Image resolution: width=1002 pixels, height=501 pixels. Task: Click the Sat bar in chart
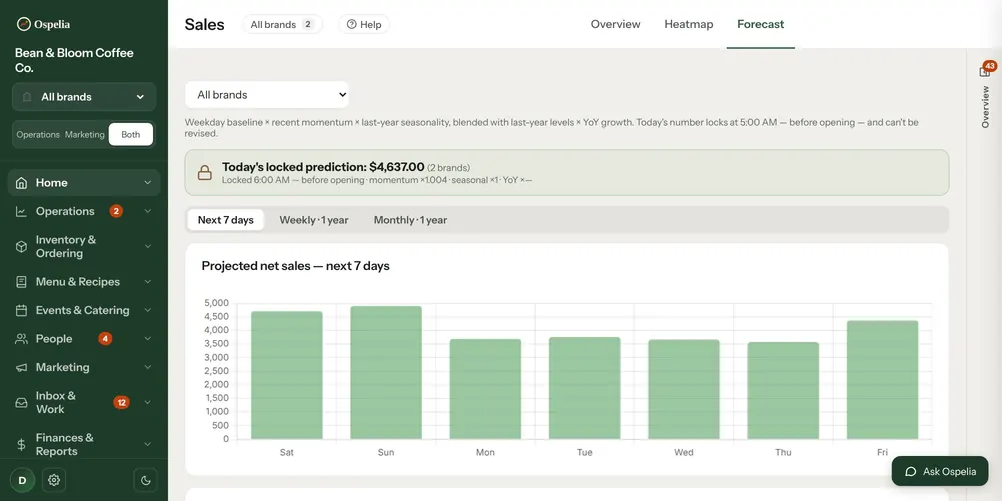(x=287, y=375)
